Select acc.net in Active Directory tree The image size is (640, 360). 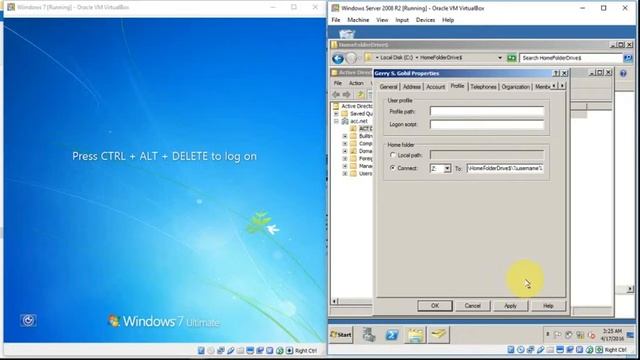coord(359,121)
